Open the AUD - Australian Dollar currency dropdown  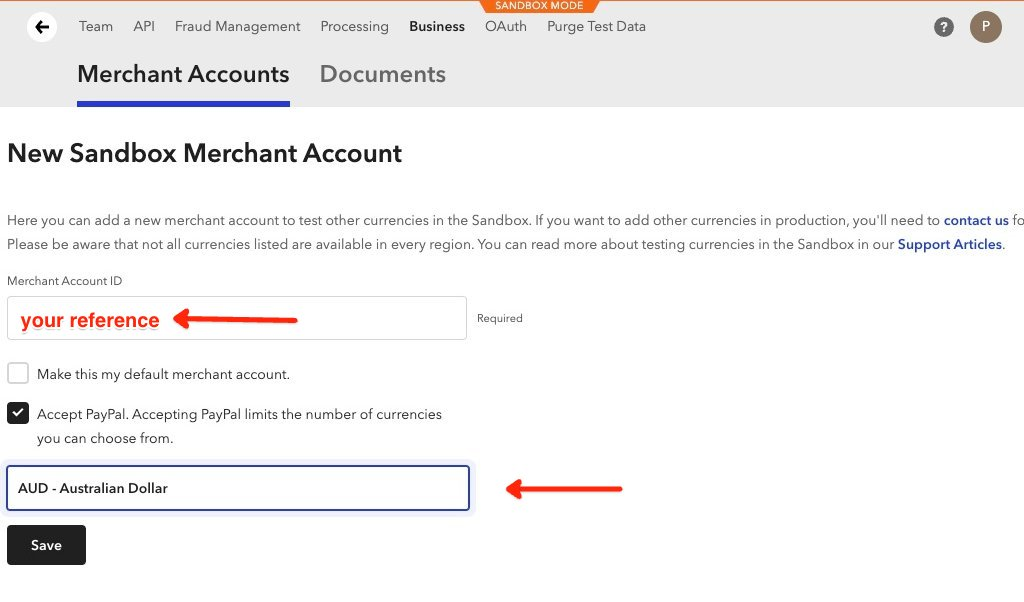238,488
